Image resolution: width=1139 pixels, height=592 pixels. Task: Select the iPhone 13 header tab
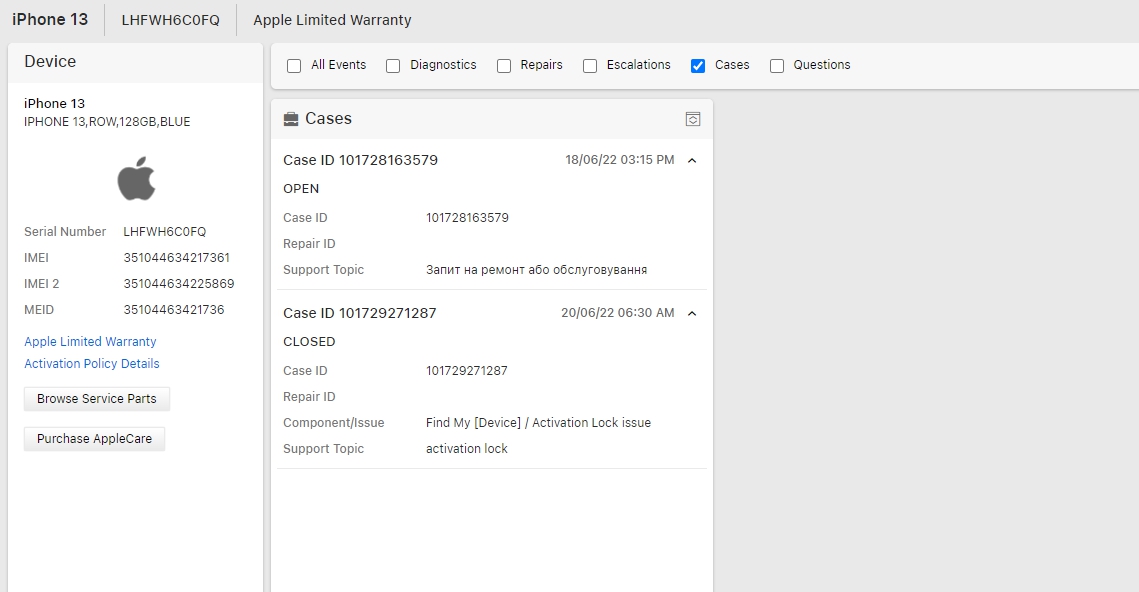[50, 20]
